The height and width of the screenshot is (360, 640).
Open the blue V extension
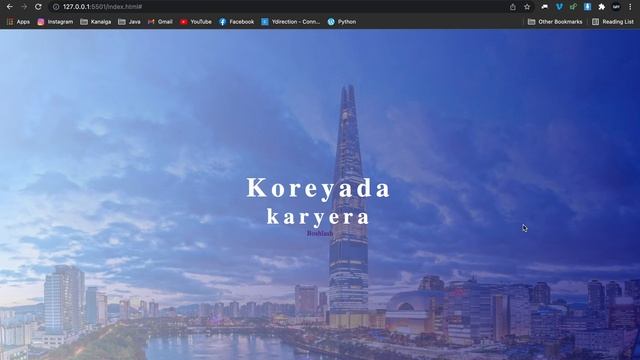(x=559, y=7)
